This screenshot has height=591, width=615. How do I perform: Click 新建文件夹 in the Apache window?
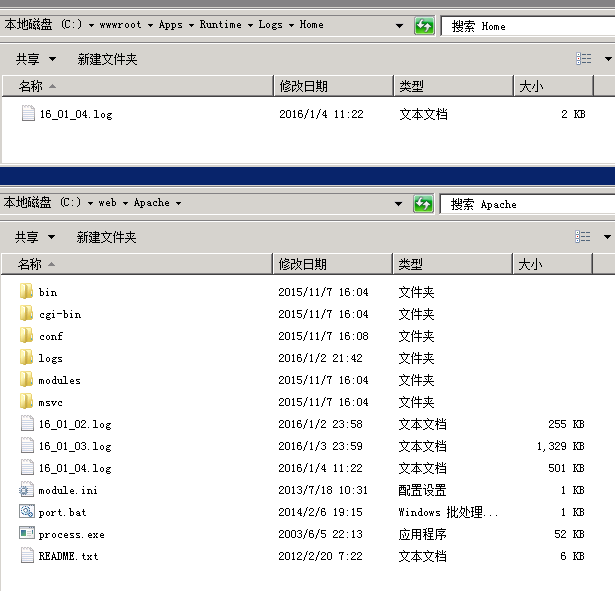107,238
